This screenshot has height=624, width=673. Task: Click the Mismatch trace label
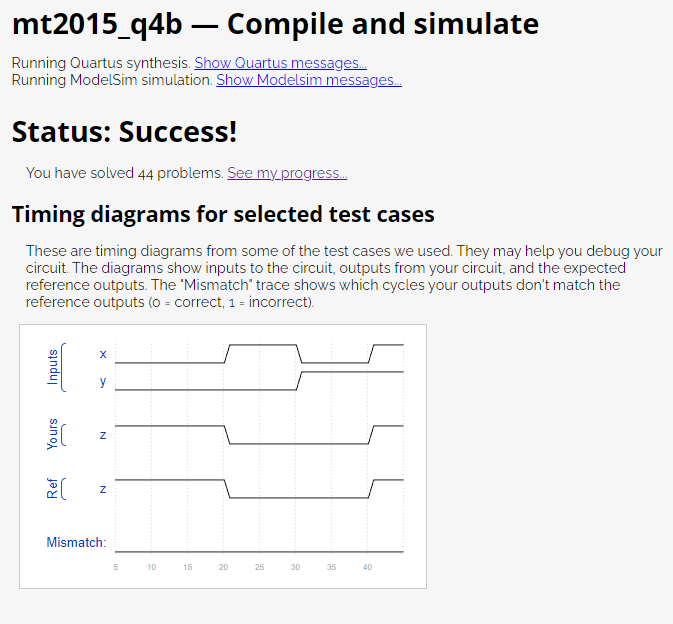pyautogui.click(x=76, y=542)
